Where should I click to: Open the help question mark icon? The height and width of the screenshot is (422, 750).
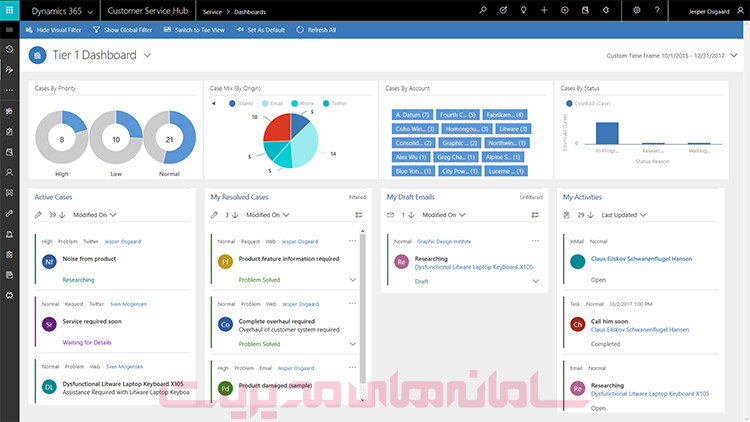pyautogui.click(x=657, y=10)
